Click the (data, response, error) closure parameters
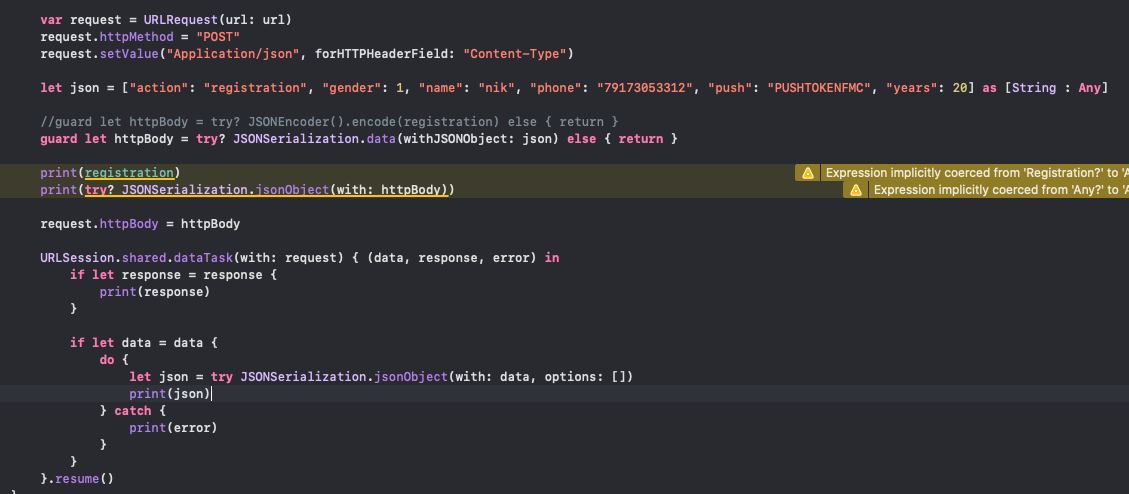 [452, 258]
